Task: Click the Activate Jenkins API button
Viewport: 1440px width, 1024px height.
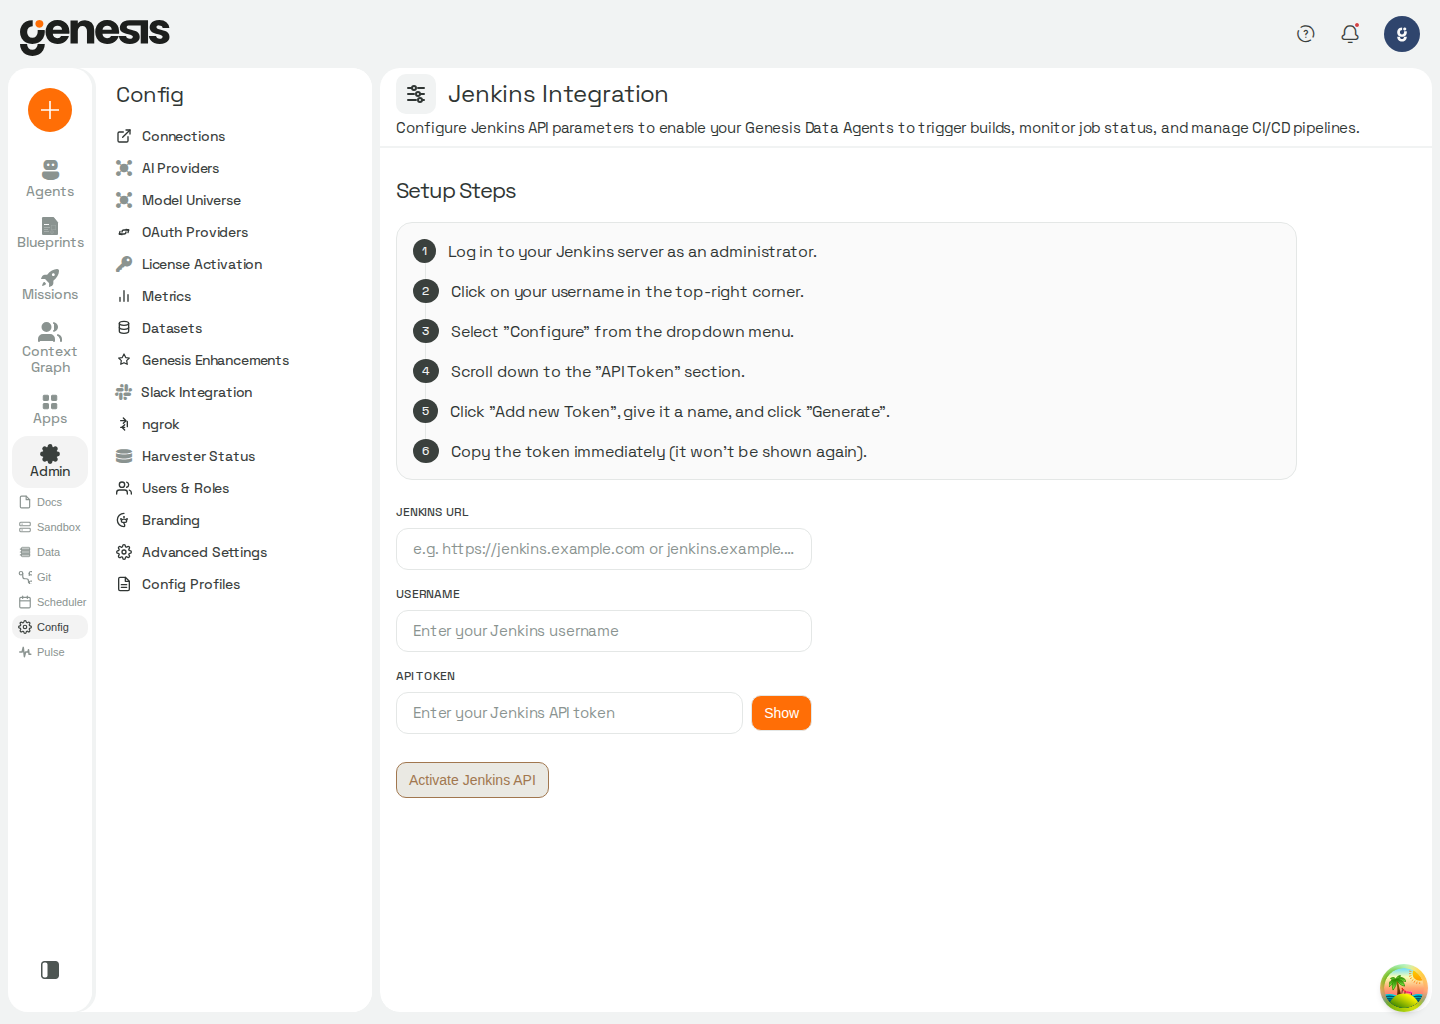Action: coord(472,780)
